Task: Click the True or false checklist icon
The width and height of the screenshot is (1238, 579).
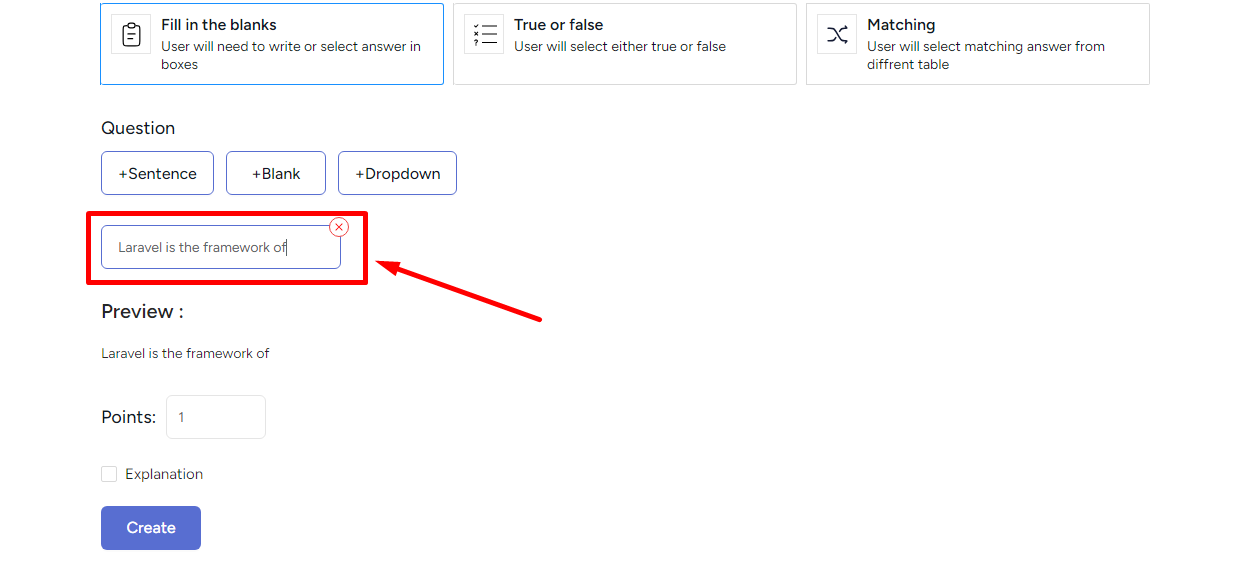Action: pyautogui.click(x=484, y=34)
